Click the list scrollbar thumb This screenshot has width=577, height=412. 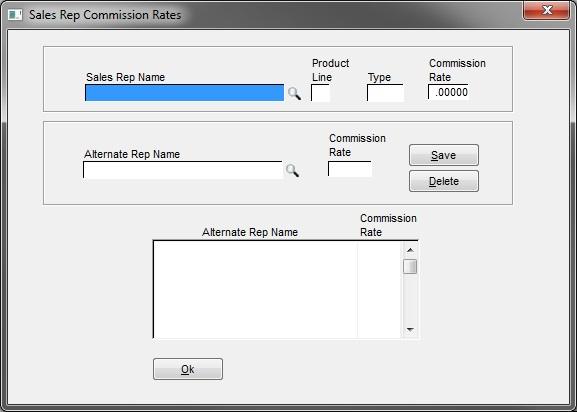point(410,267)
